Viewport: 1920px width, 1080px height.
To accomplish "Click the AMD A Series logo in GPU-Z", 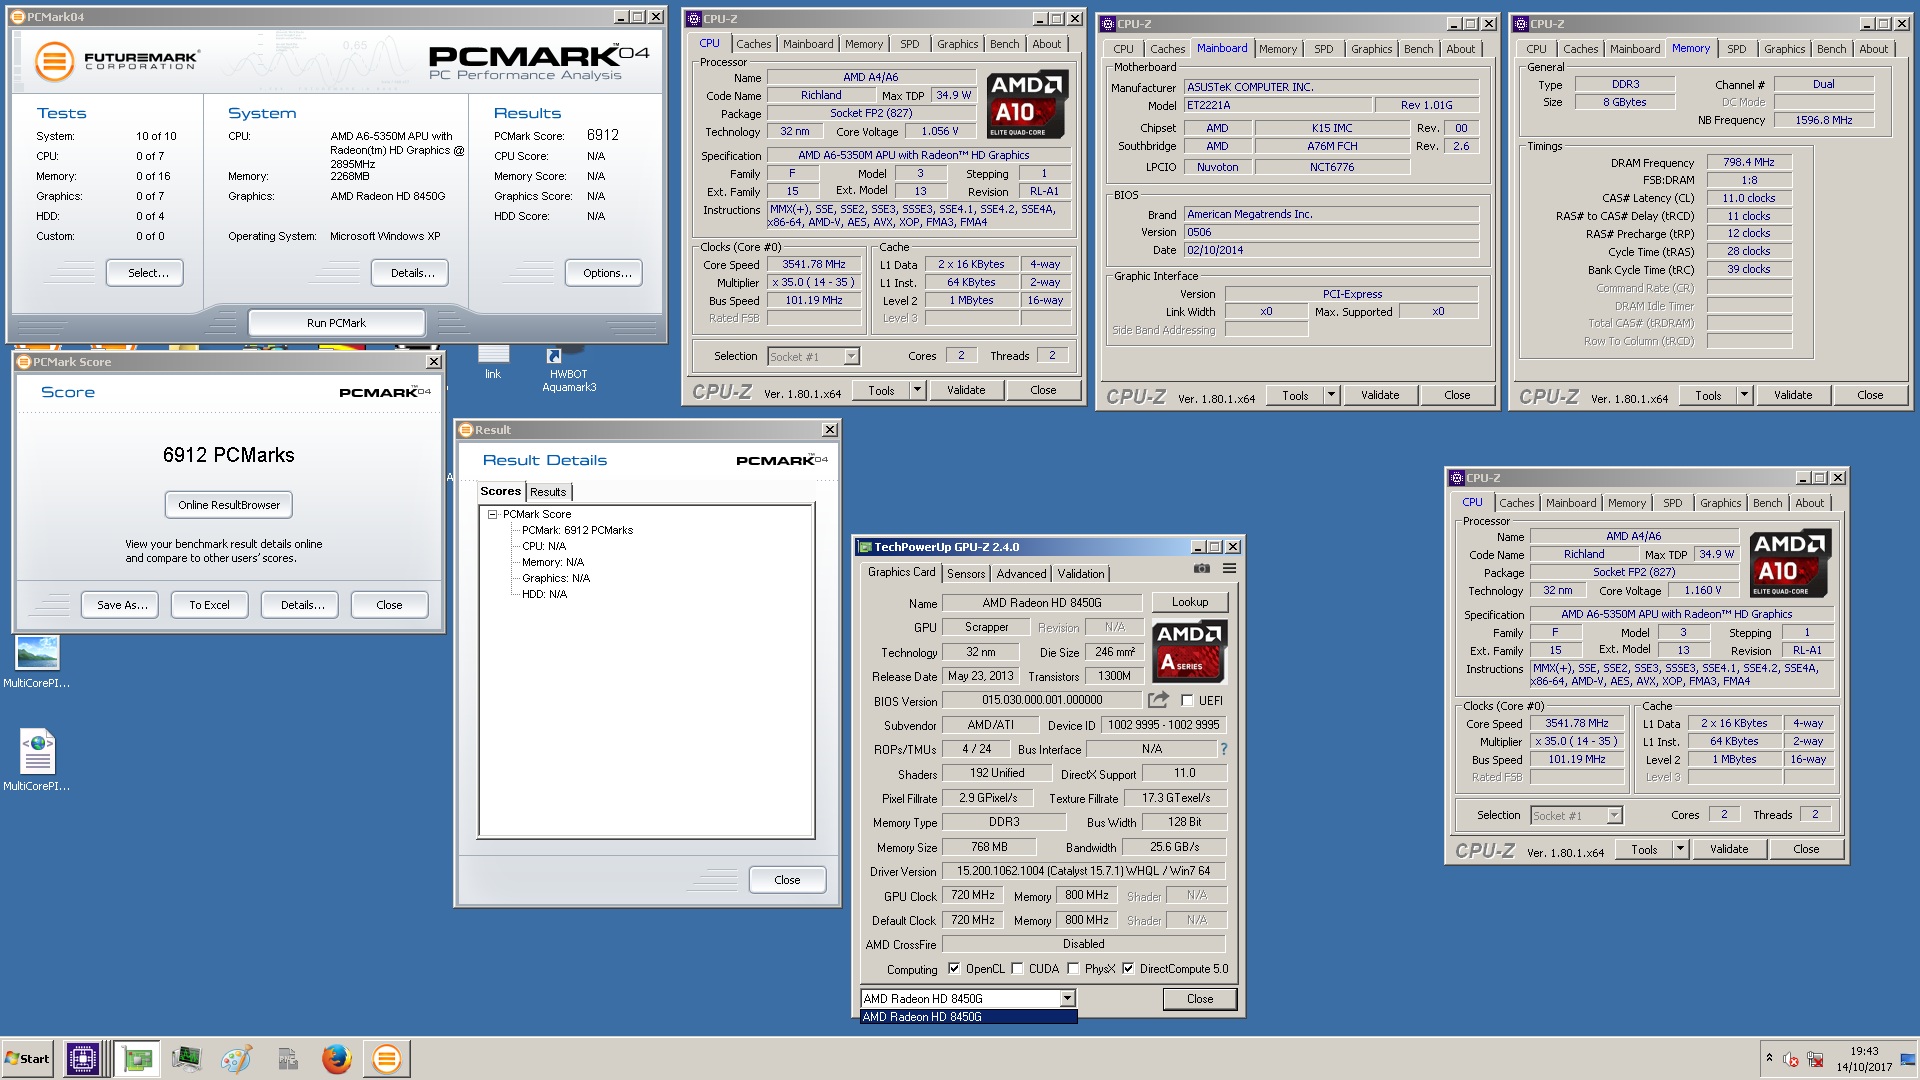I will click(x=1189, y=651).
